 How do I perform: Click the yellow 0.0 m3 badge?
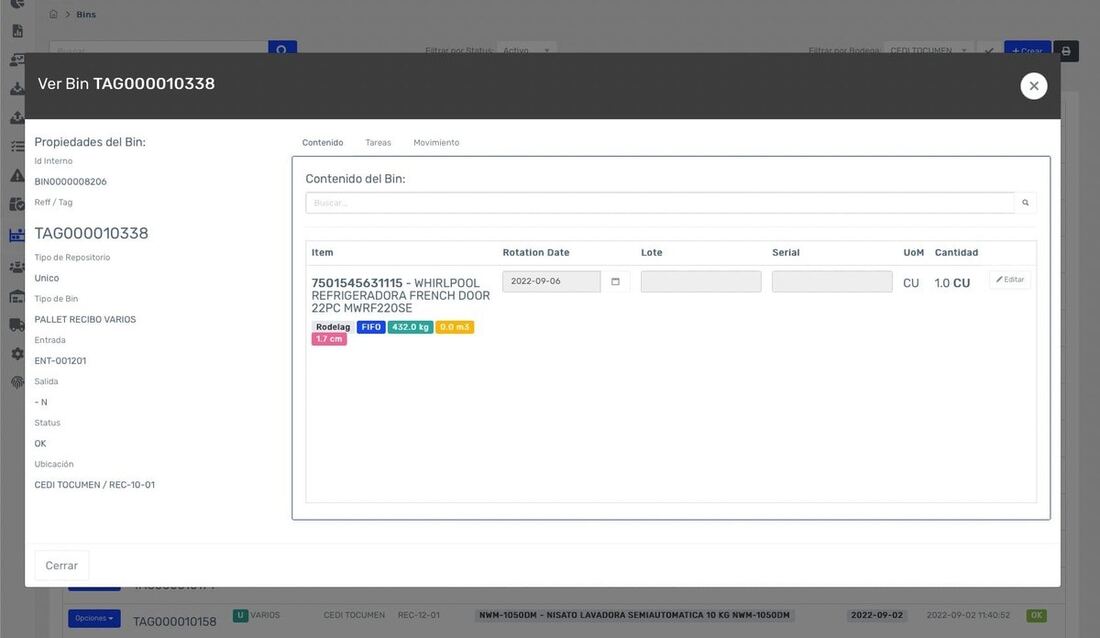coord(455,327)
